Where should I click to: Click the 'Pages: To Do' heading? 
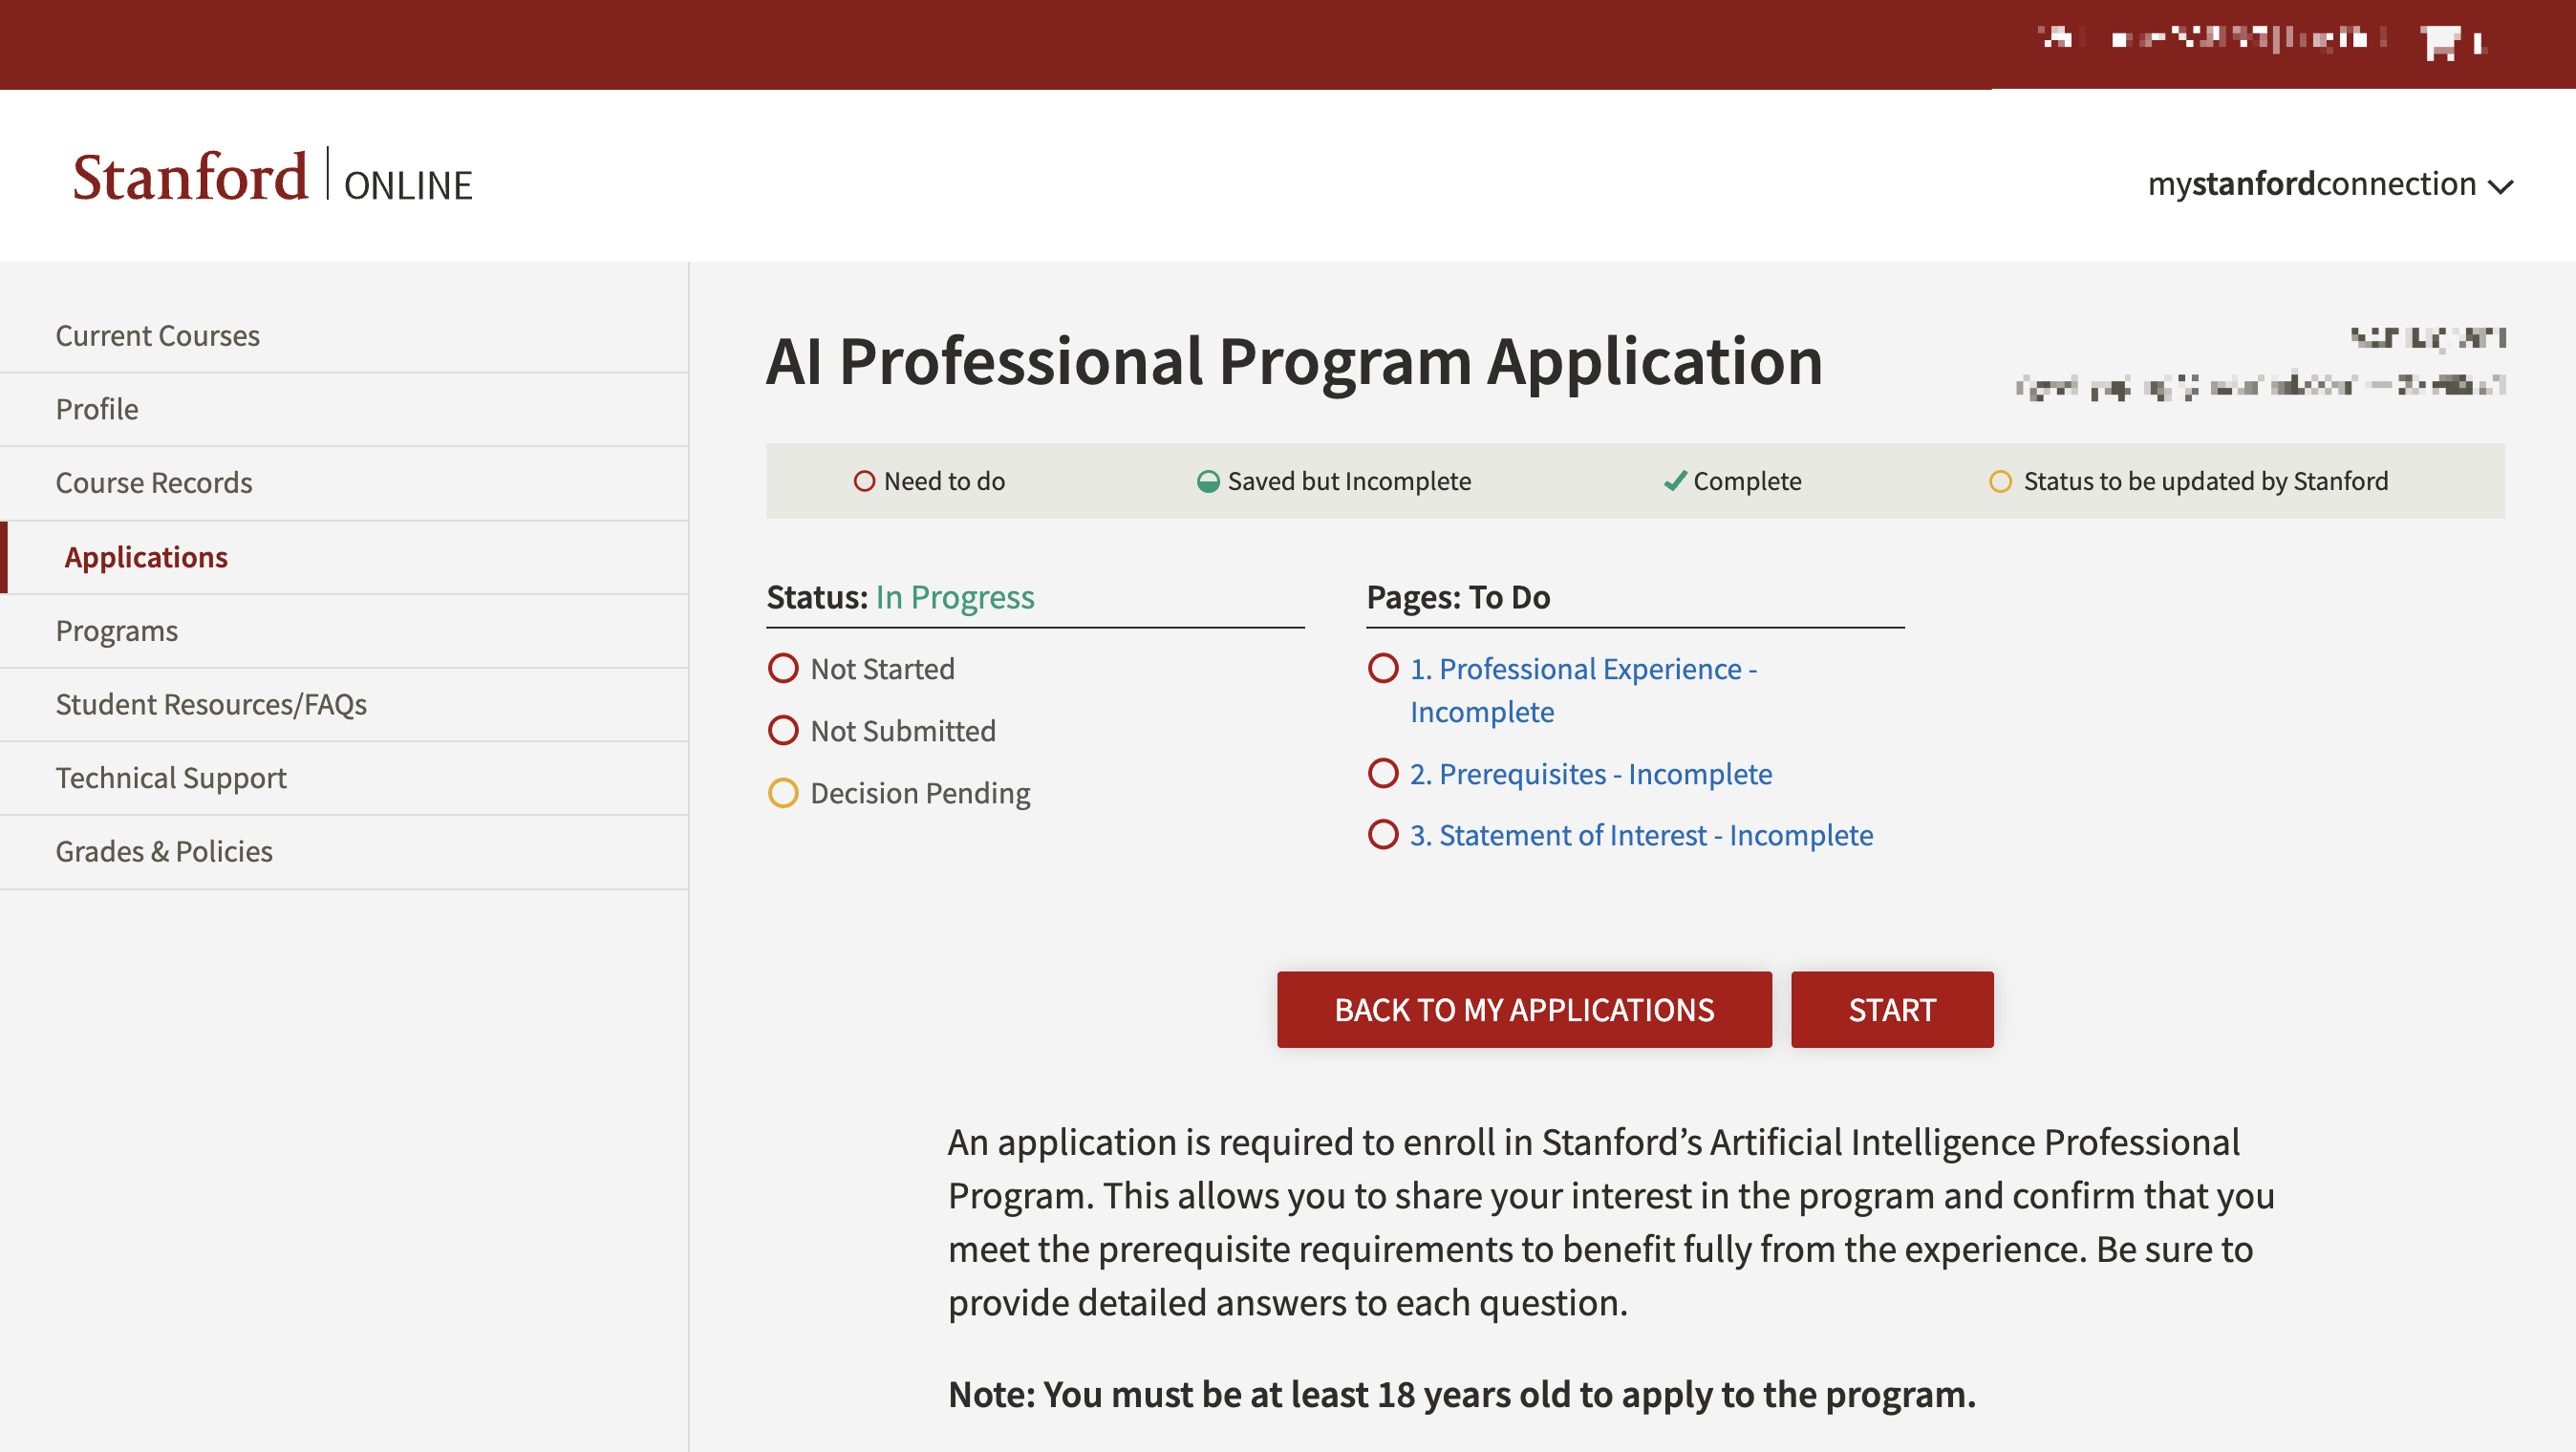(1458, 597)
